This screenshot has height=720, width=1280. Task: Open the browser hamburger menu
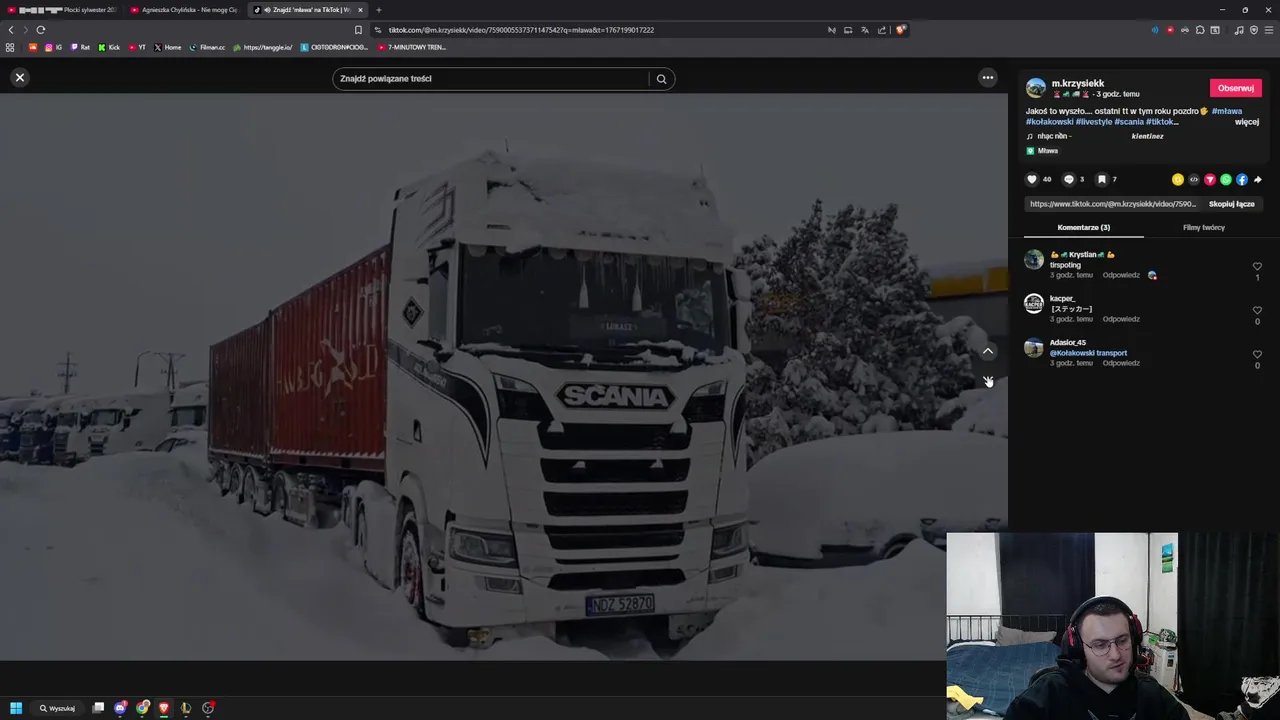[1270, 30]
